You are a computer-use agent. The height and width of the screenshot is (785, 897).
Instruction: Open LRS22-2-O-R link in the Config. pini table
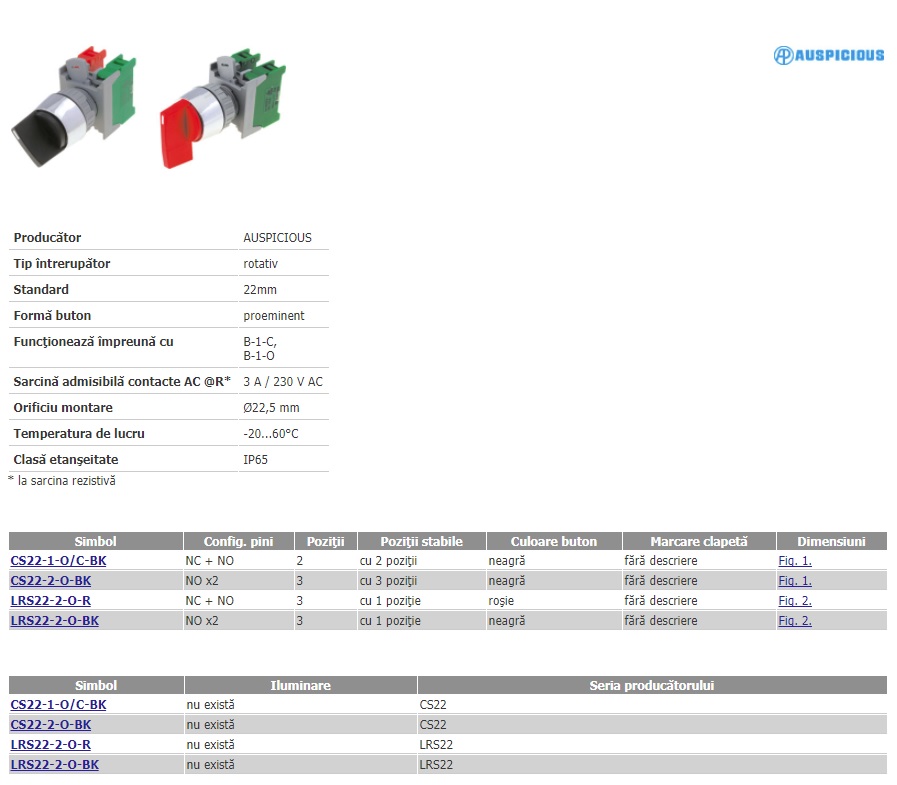coord(51,601)
